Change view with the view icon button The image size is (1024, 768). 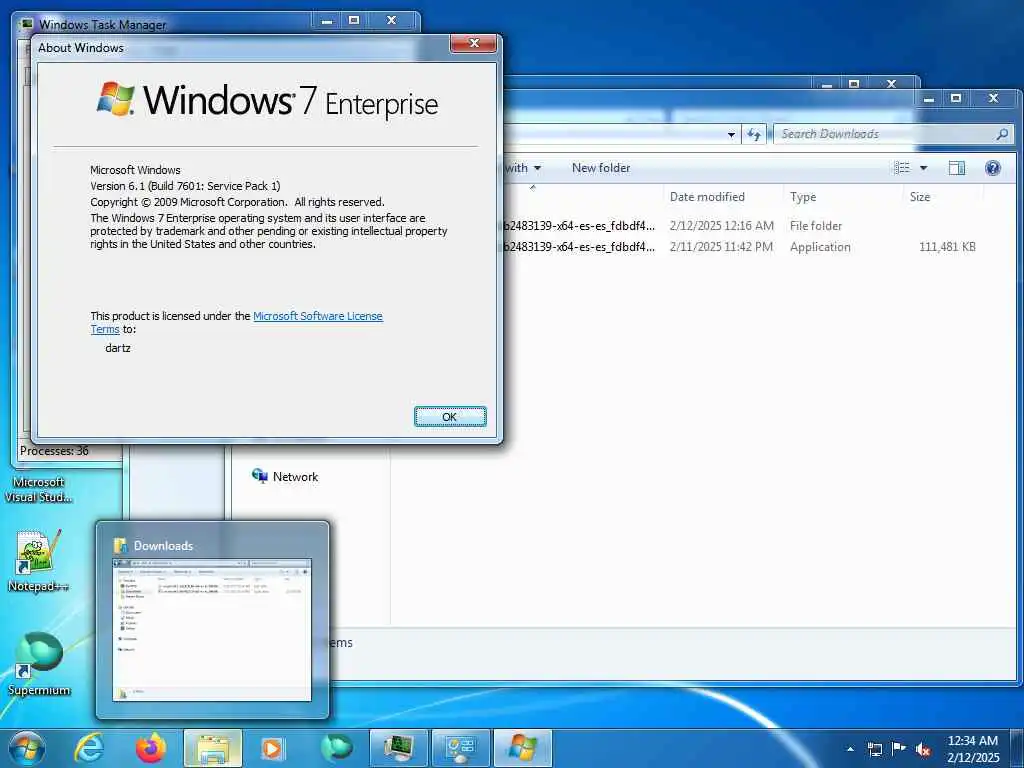(902, 168)
